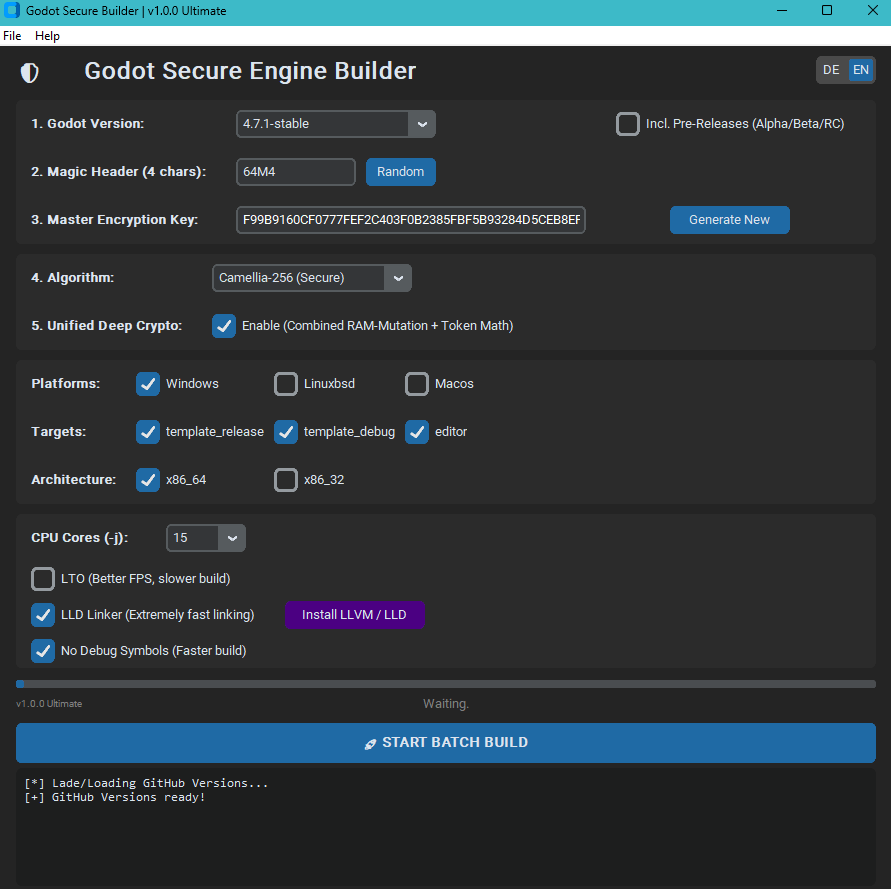Toggle LLD Linker checkbox
This screenshot has width=891, height=889.
[43, 615]
